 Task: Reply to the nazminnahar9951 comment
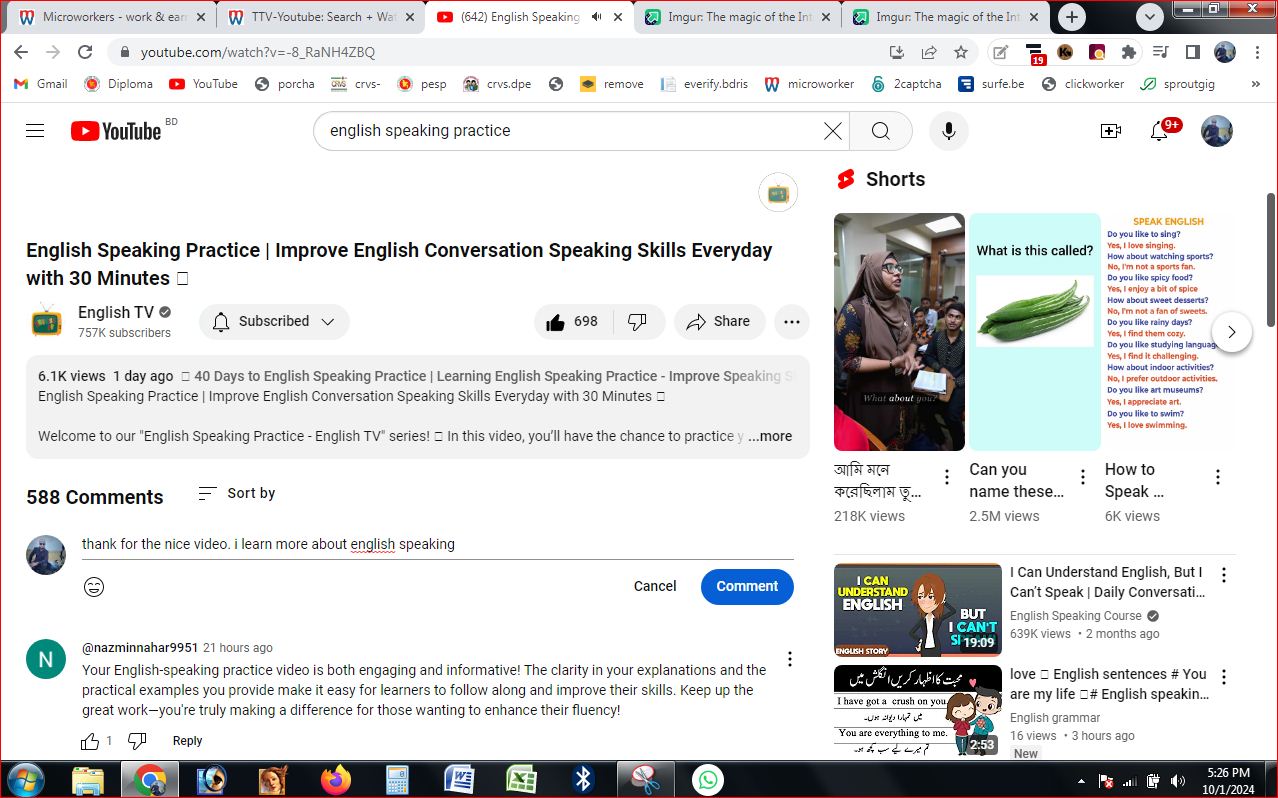click(187, 741)
